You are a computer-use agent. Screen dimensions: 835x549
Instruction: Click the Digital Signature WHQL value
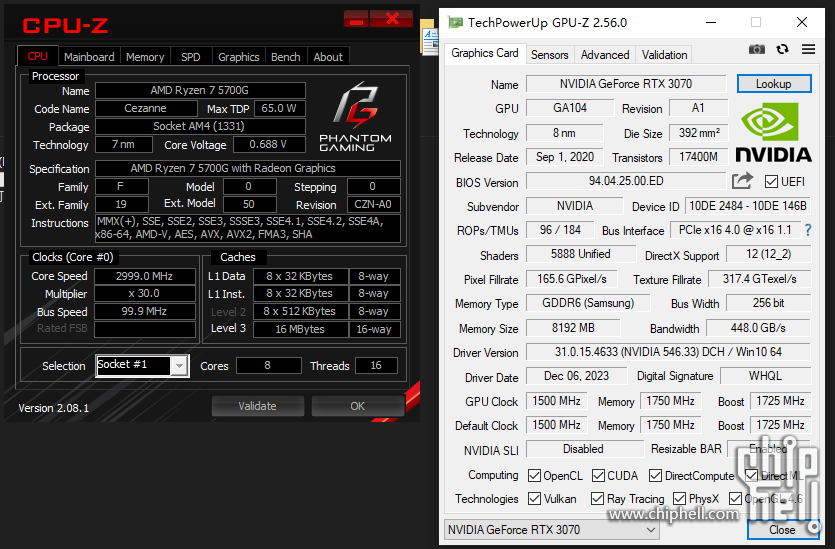tap(765, 376)
